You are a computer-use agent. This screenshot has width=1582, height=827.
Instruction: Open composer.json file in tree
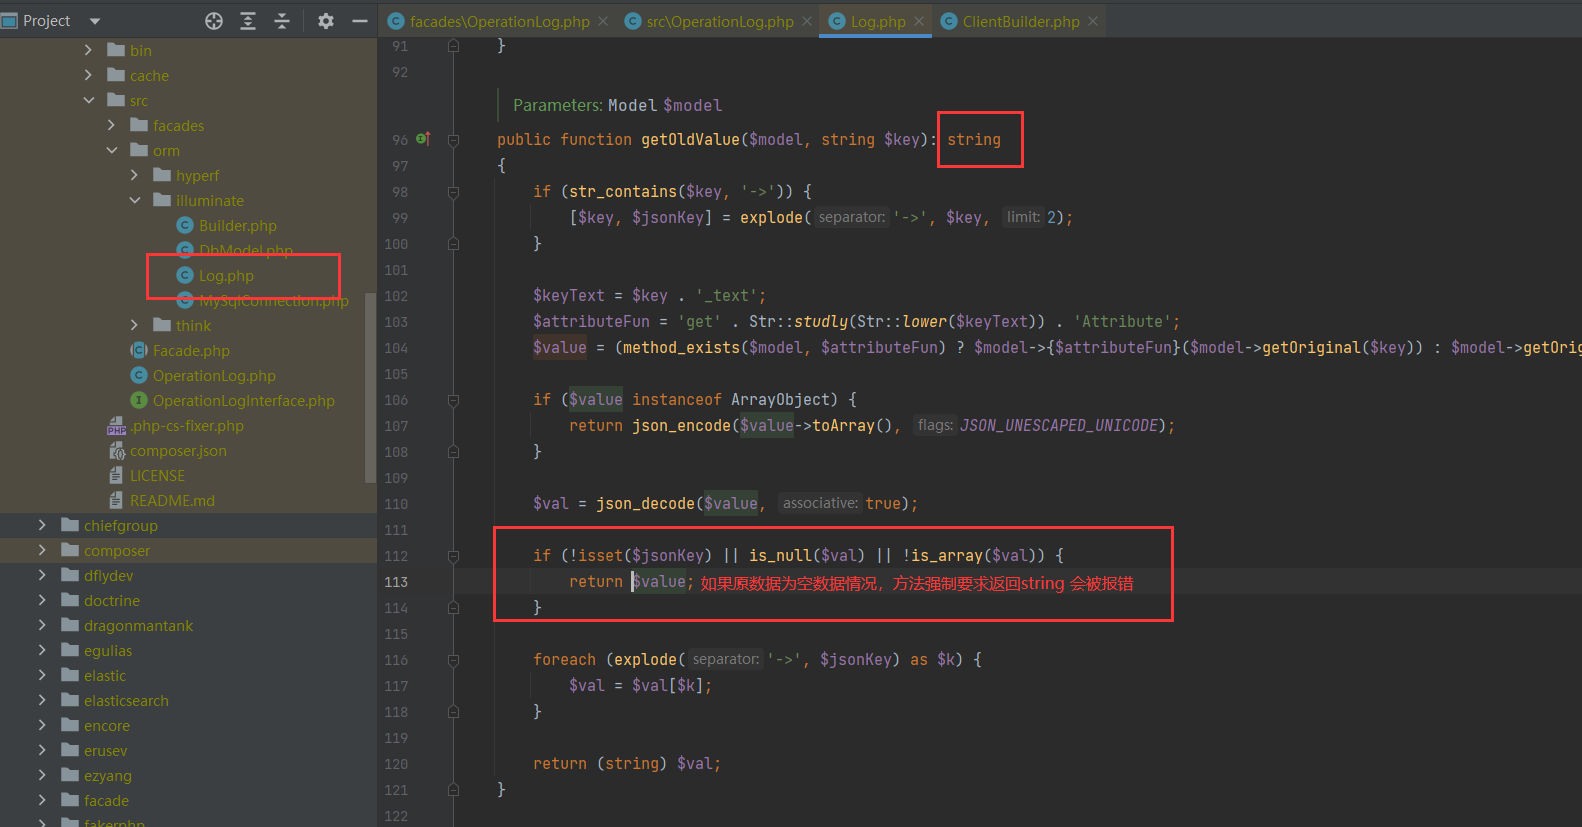click(178, 451)
